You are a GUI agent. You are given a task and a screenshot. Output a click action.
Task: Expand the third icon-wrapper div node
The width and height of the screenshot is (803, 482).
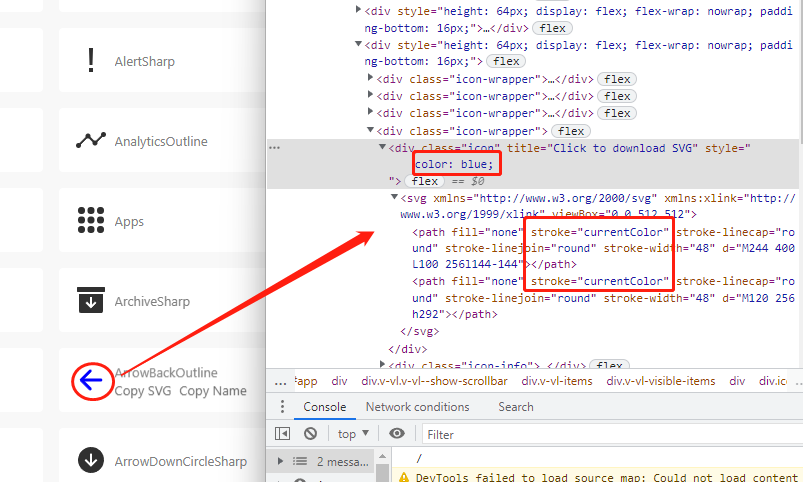[370, 112]
